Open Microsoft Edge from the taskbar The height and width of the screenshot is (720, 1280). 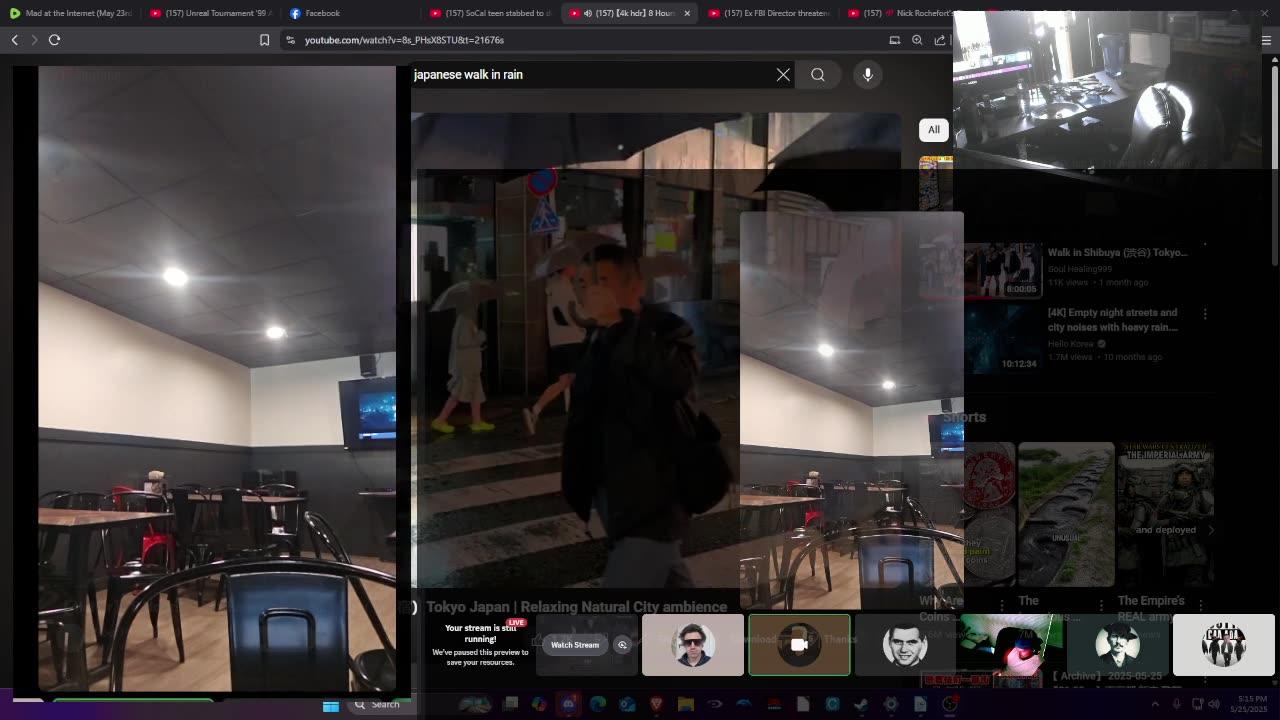click(598, 705)
